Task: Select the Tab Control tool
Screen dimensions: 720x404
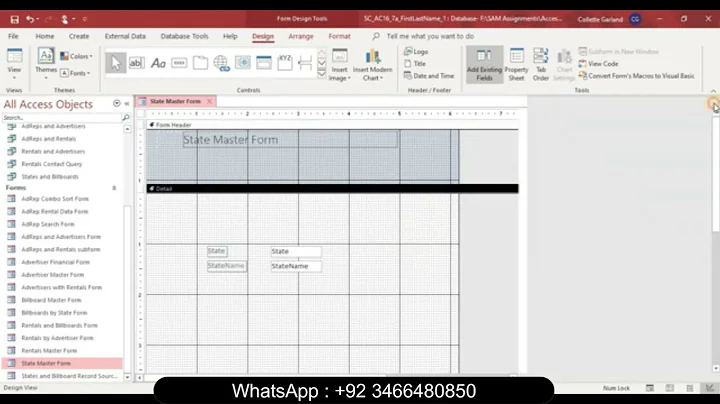Action: [200, 63]
